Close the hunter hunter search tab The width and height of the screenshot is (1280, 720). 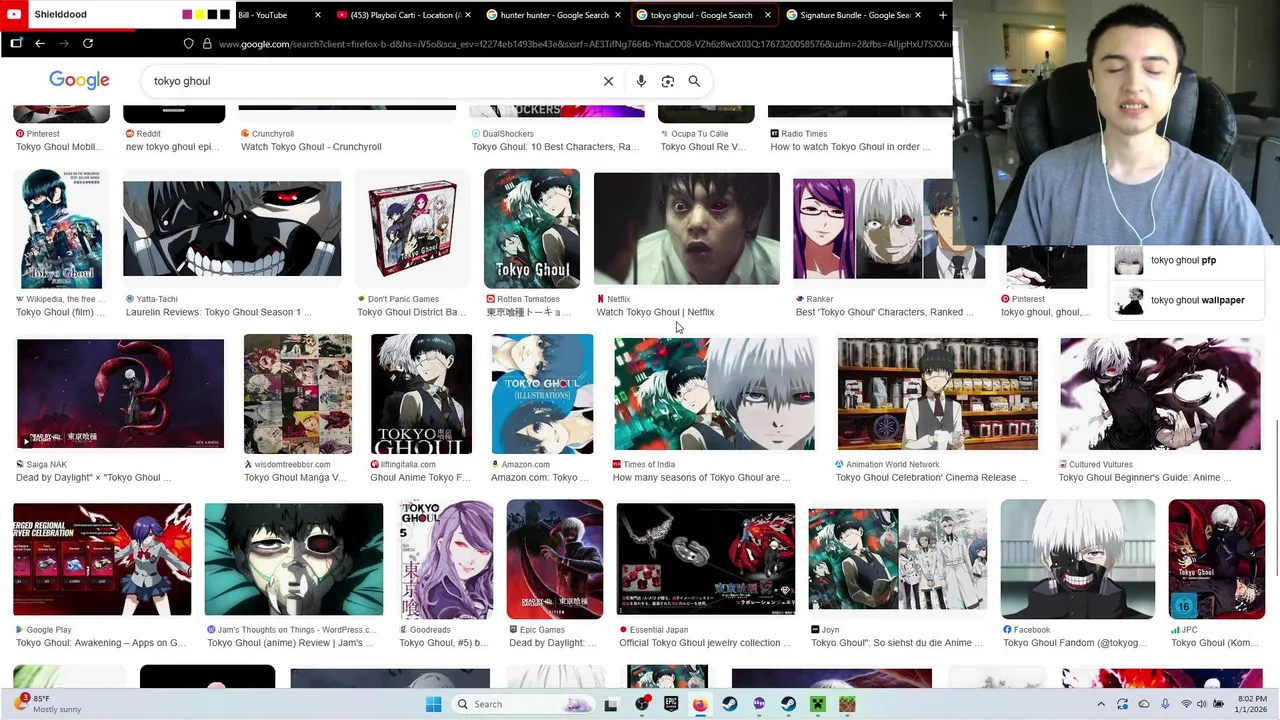(618, 15)
